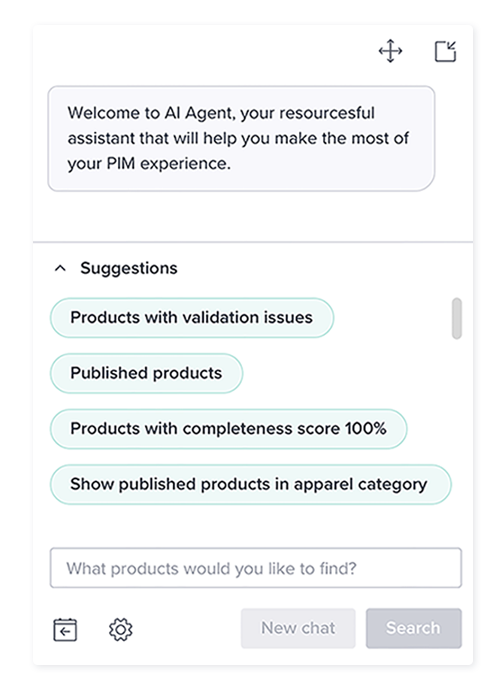Viewport: 500px width, 700px height.
Task: Select the 'Products with validation issues' suggestion
Action: (x=192, y=318)
